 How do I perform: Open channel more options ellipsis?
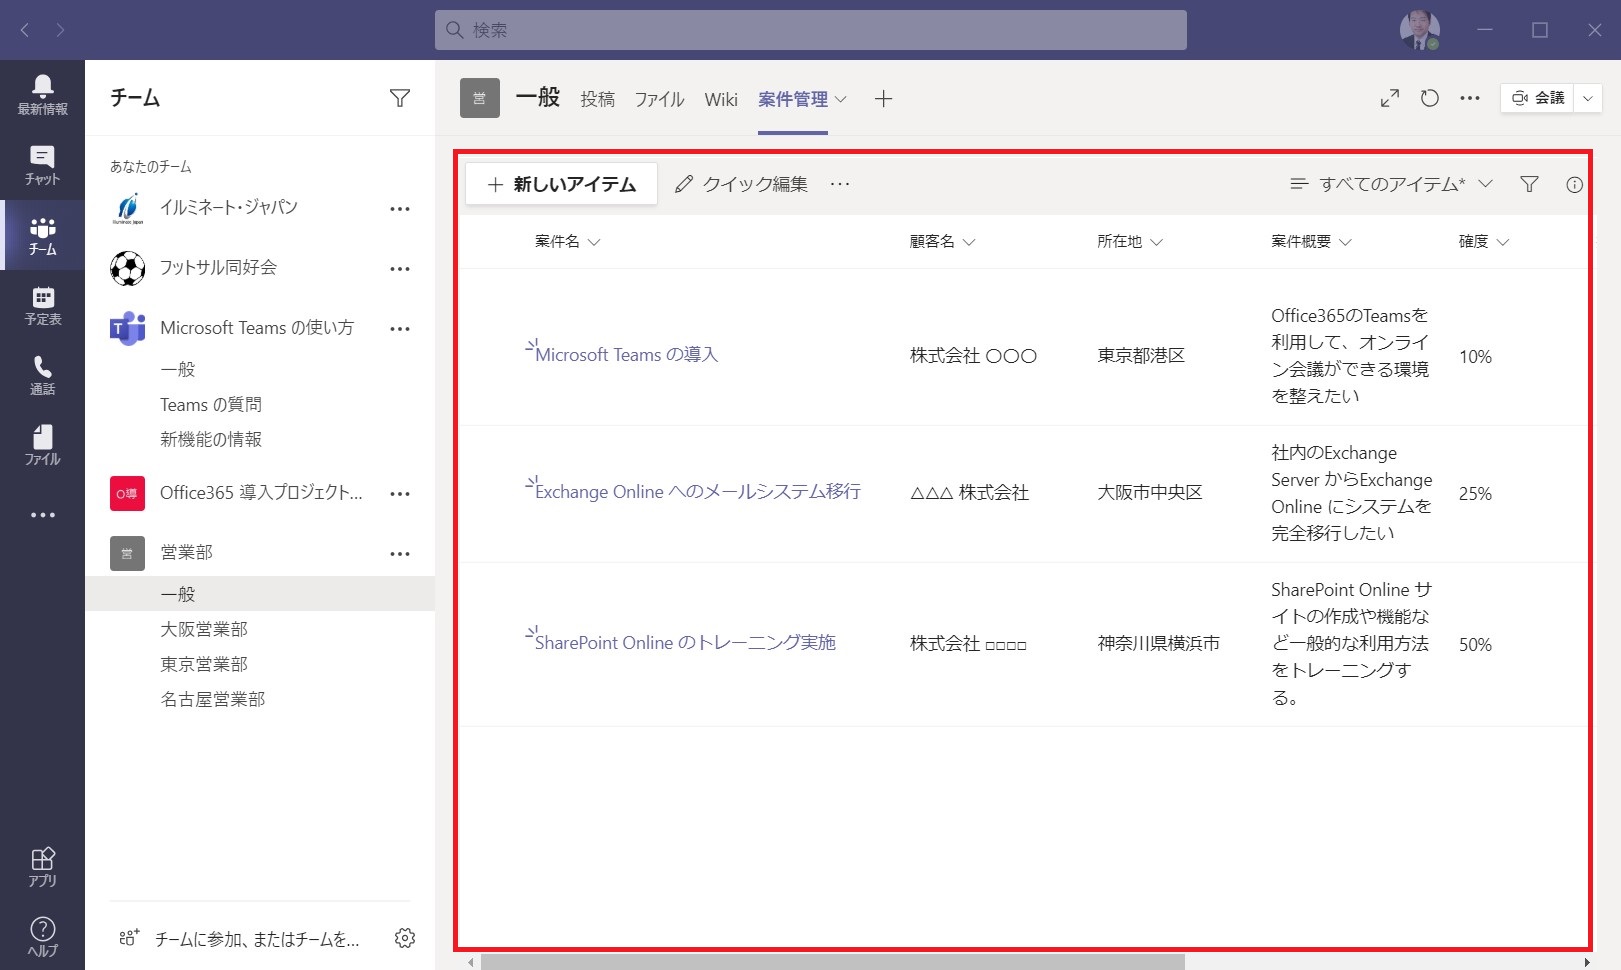coord(1470,98)
